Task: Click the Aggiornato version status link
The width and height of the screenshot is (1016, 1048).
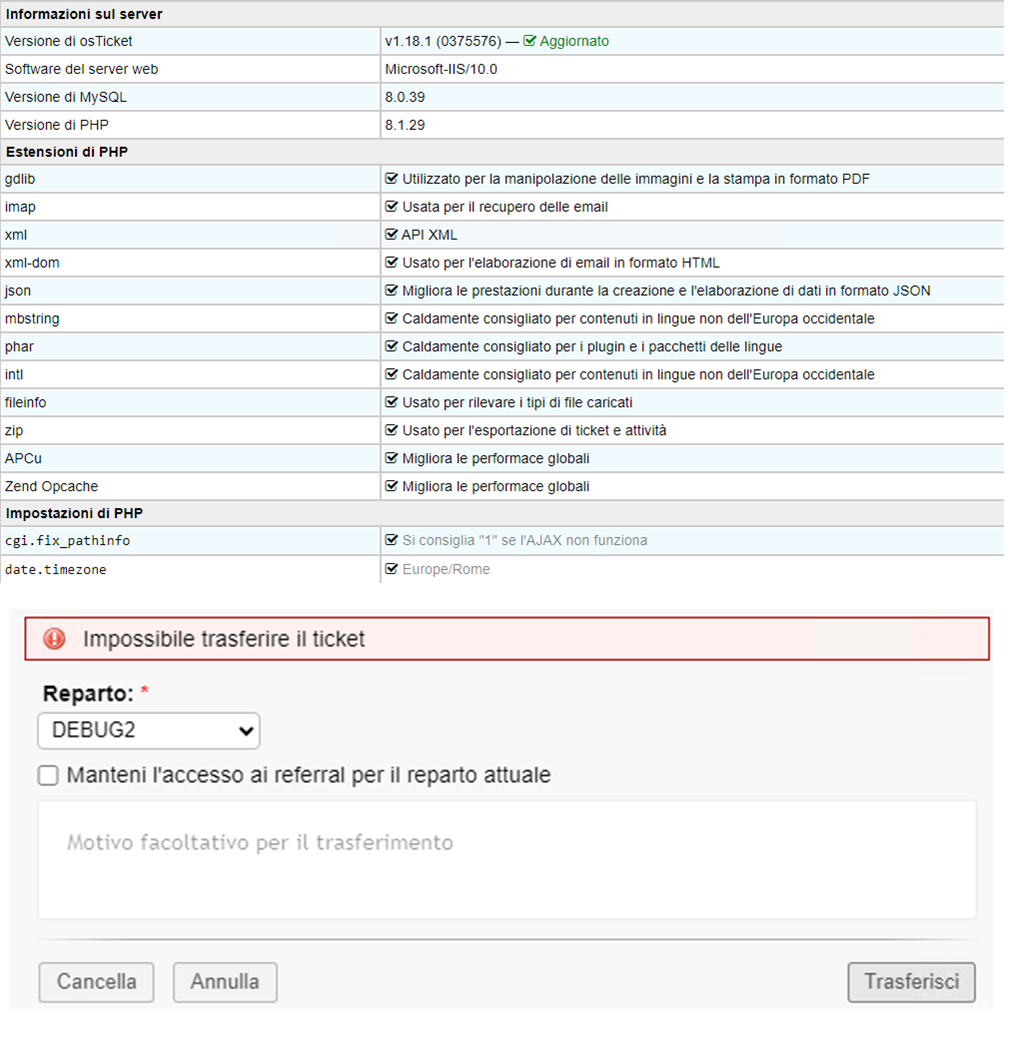Action: [574, 41]
